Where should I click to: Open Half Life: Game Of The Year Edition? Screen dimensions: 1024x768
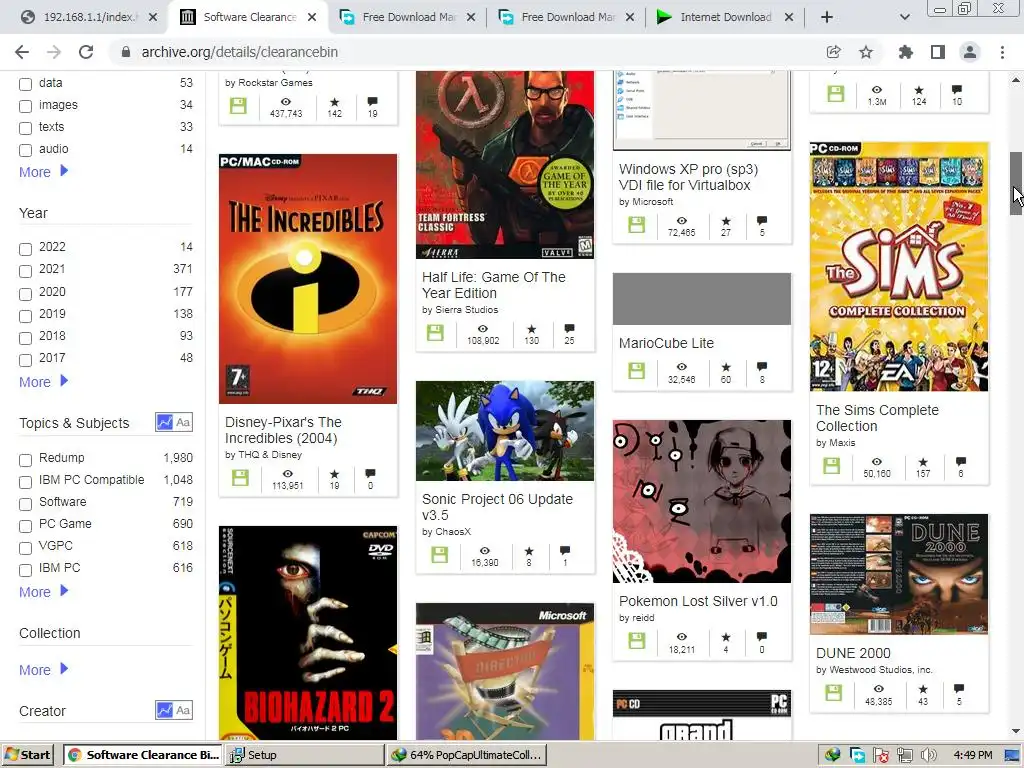494,285
